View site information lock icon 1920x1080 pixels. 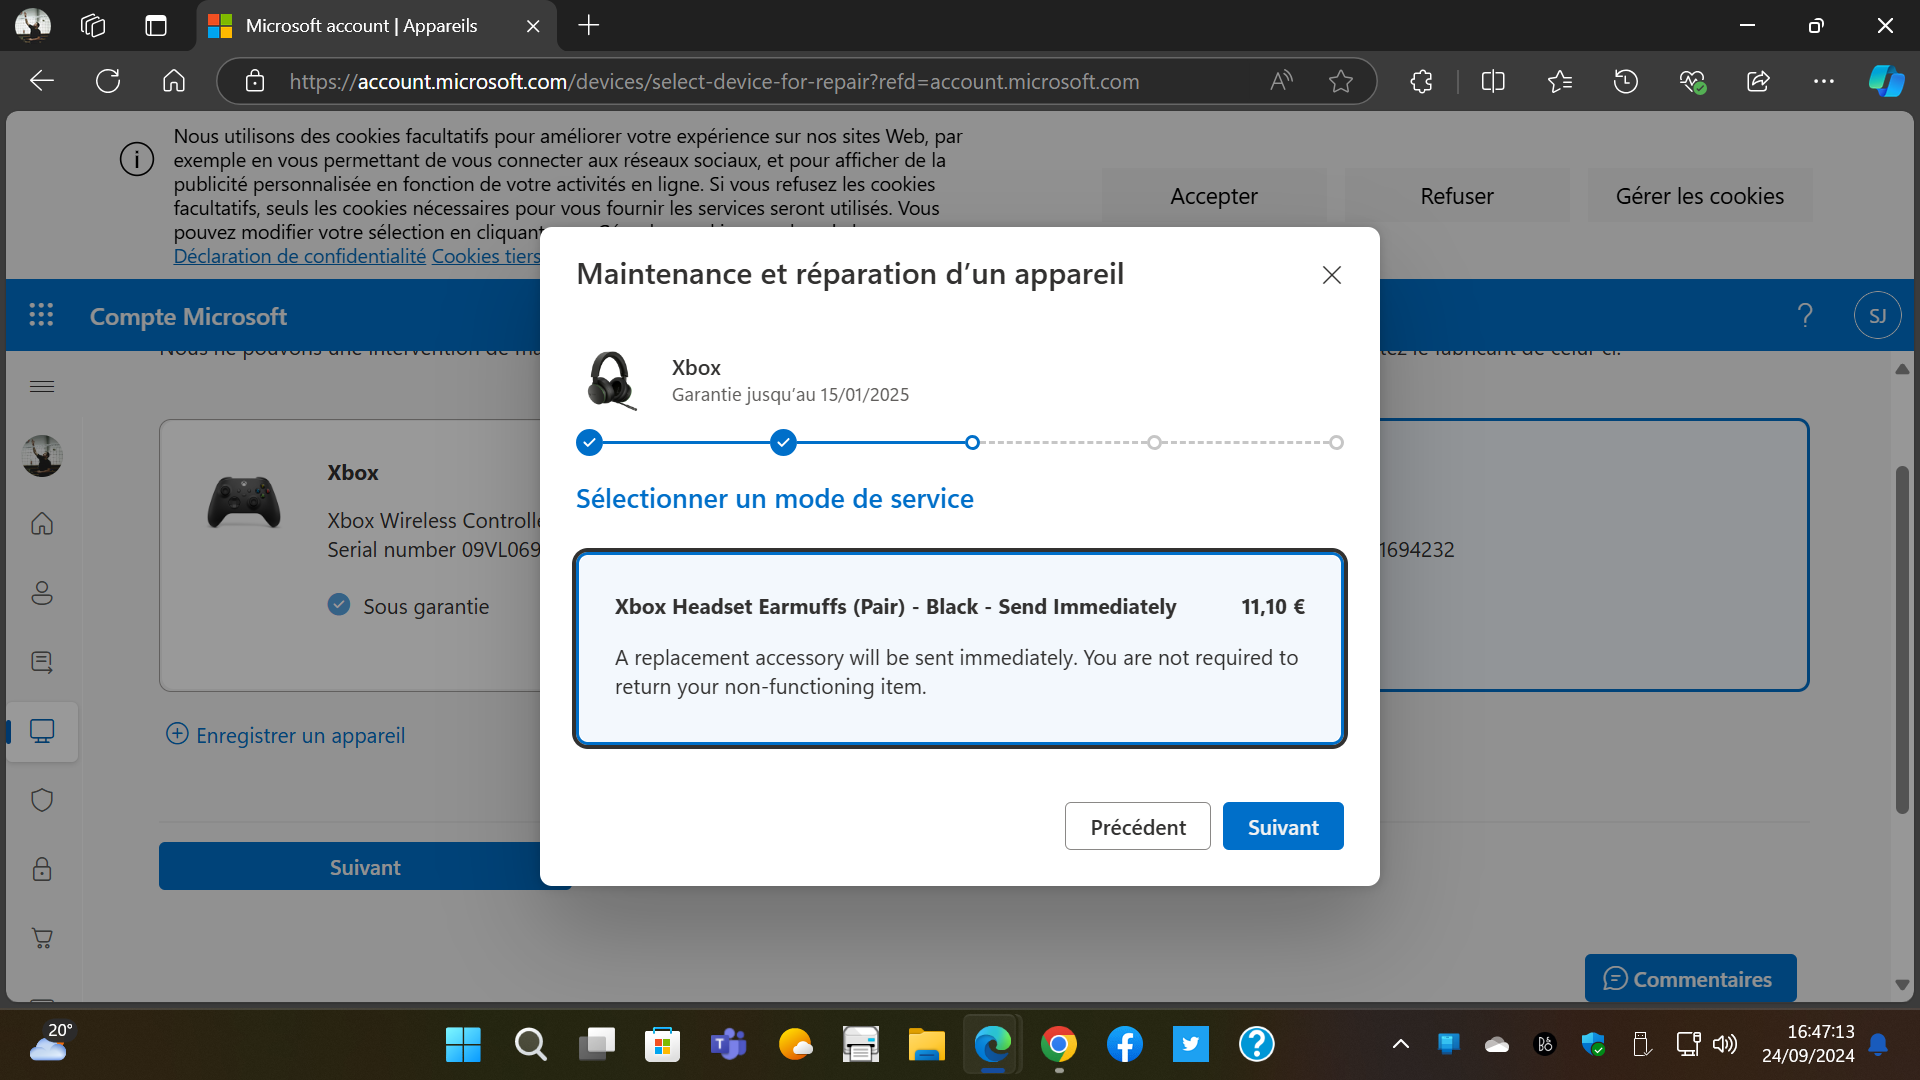(x=255, y=81)
